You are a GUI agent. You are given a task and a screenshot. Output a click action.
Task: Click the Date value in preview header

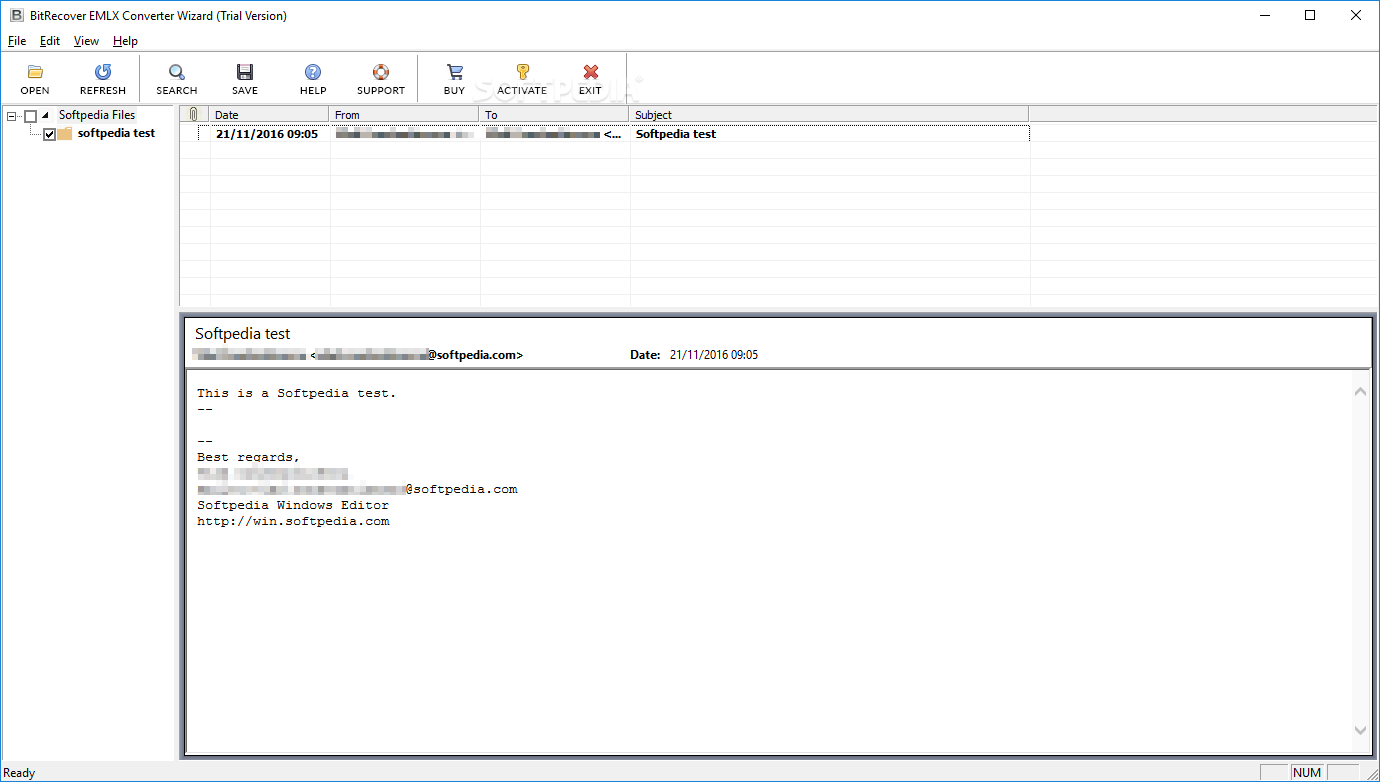(x=714, y=355)
